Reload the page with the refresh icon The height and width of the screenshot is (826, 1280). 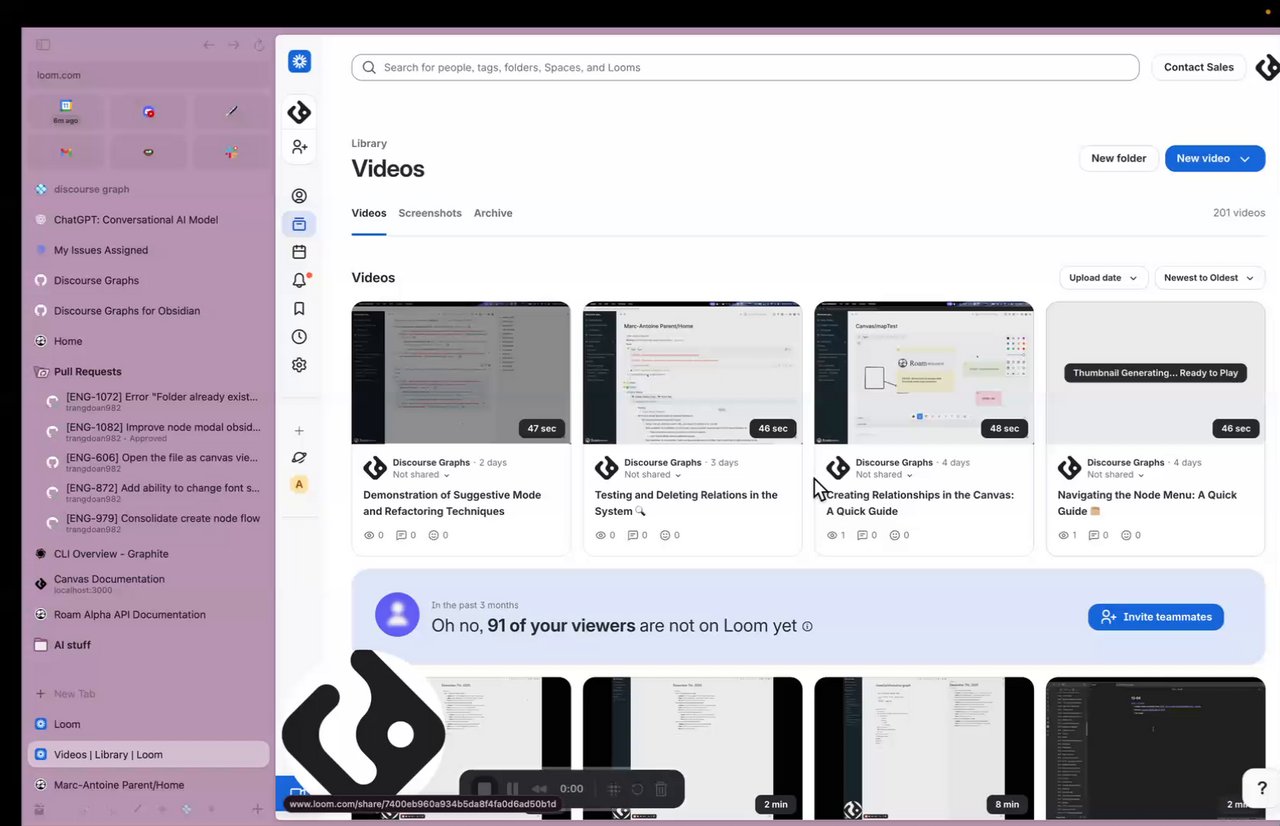coord(259,45)
